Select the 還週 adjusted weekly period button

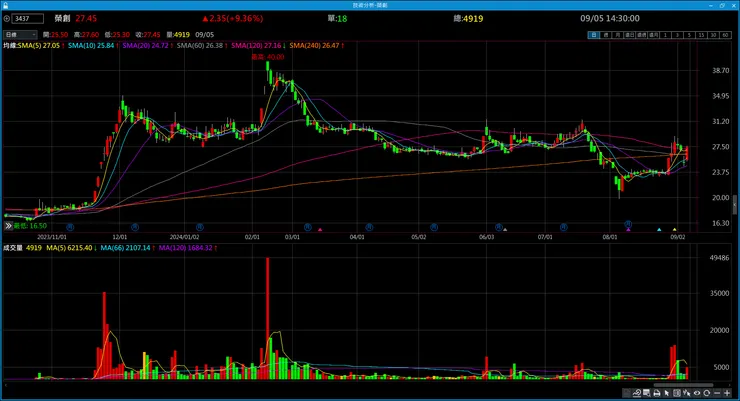[641, 35]
